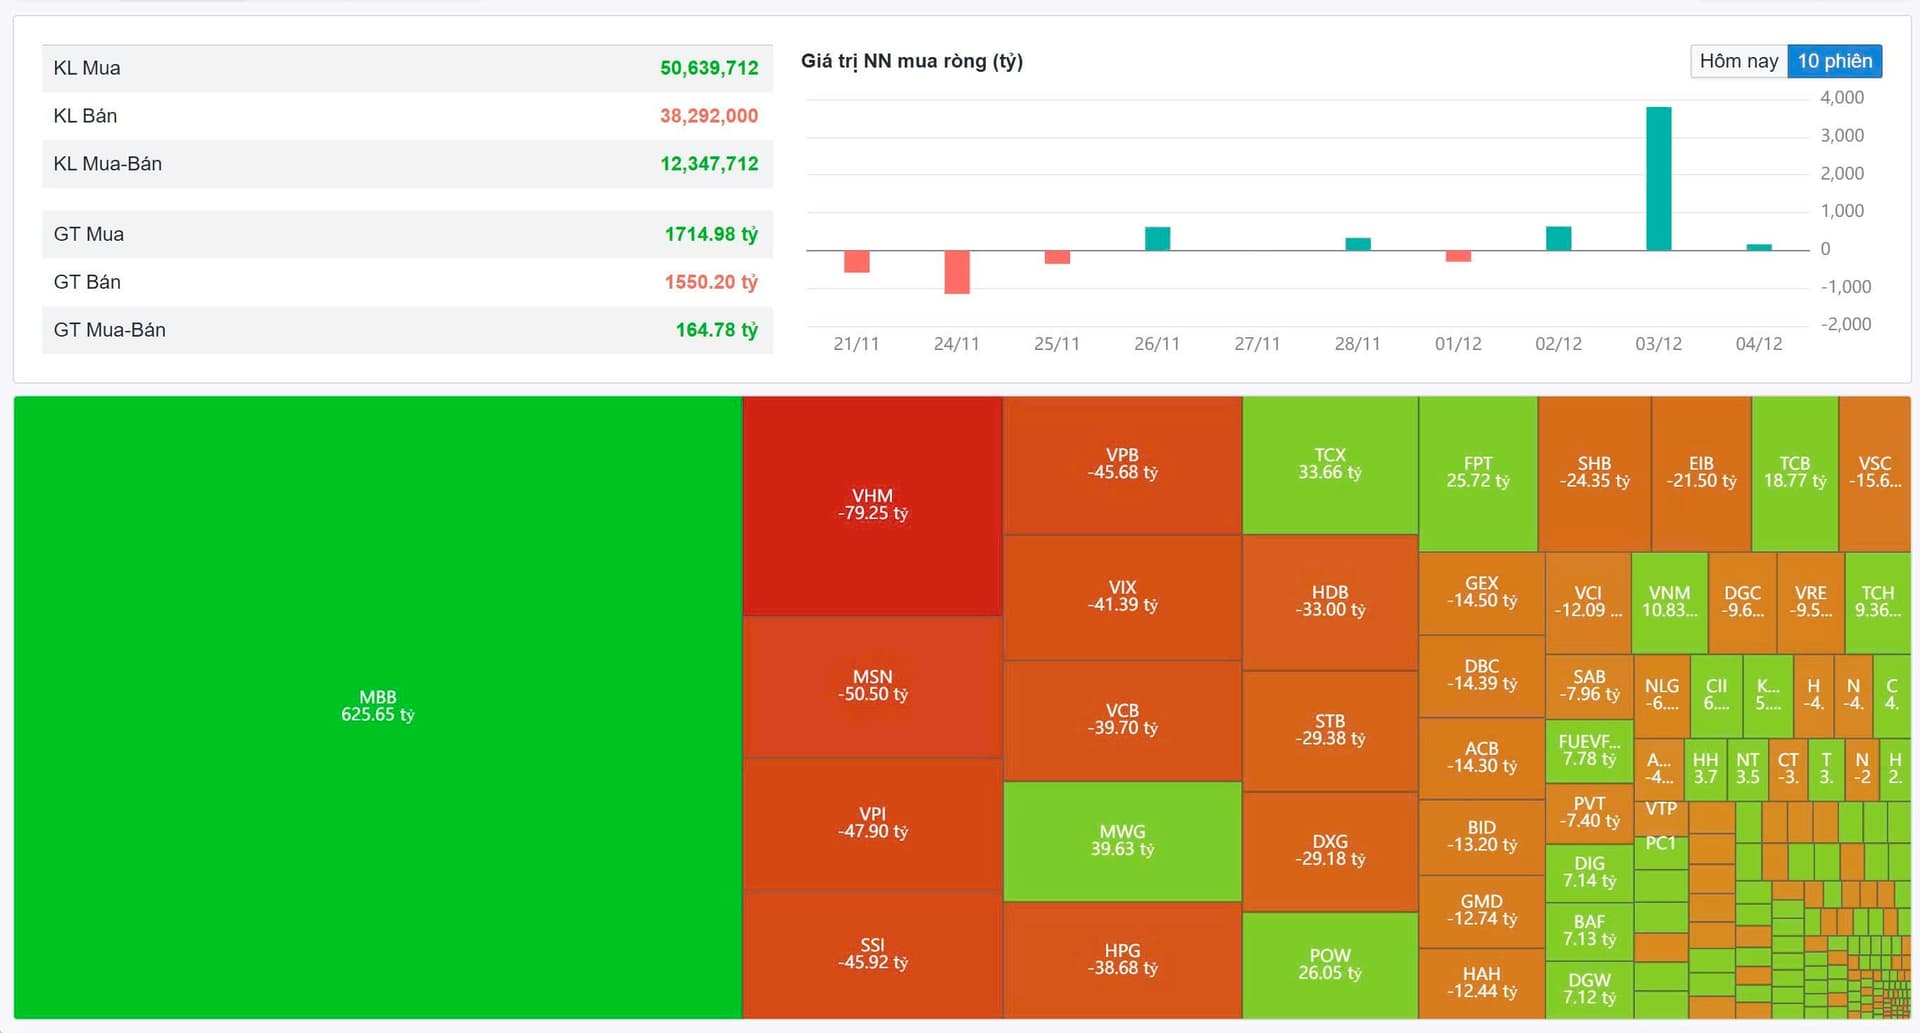The height and width of the screenshot is (1033, 1920).
Task: Select the GT Mua-Bán summary row
Action: (407, 330)
